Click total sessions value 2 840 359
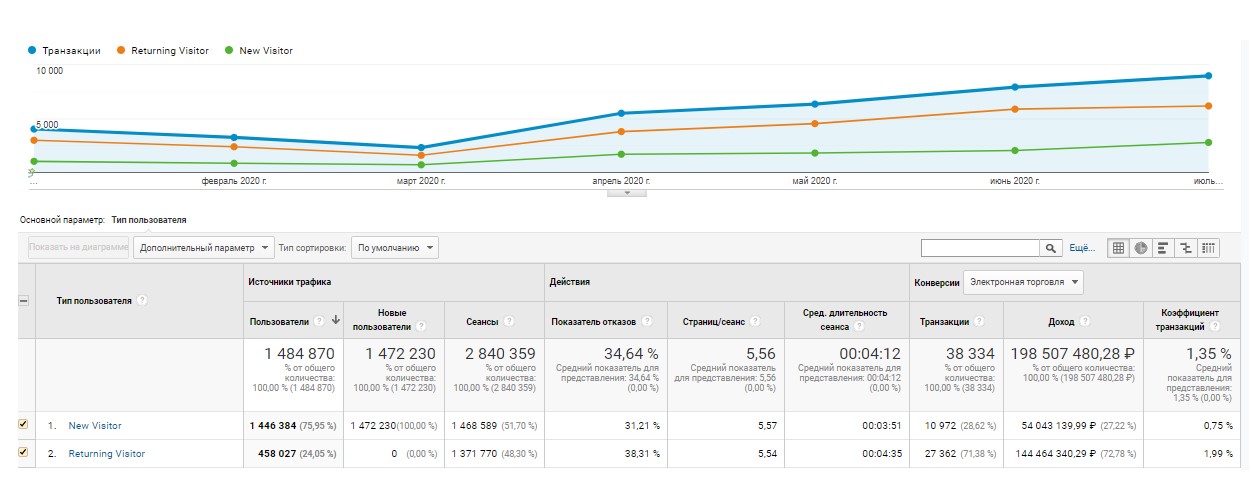 point(499,354)
